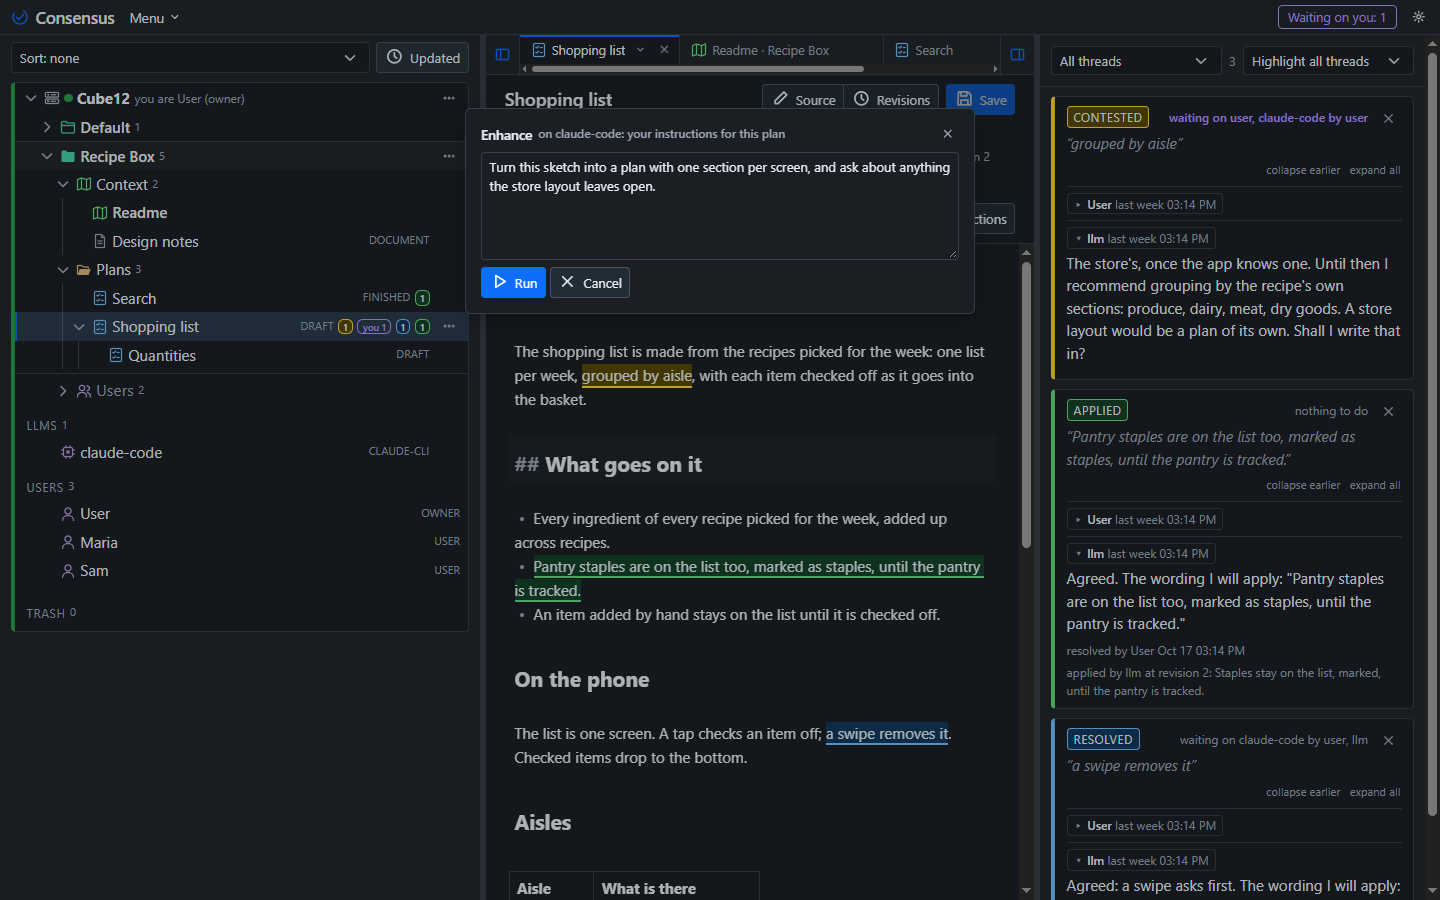Open the Shopping list tab dropdown arrow
The width and height of the screenshot is (1440, 900).
coord(641,50)
